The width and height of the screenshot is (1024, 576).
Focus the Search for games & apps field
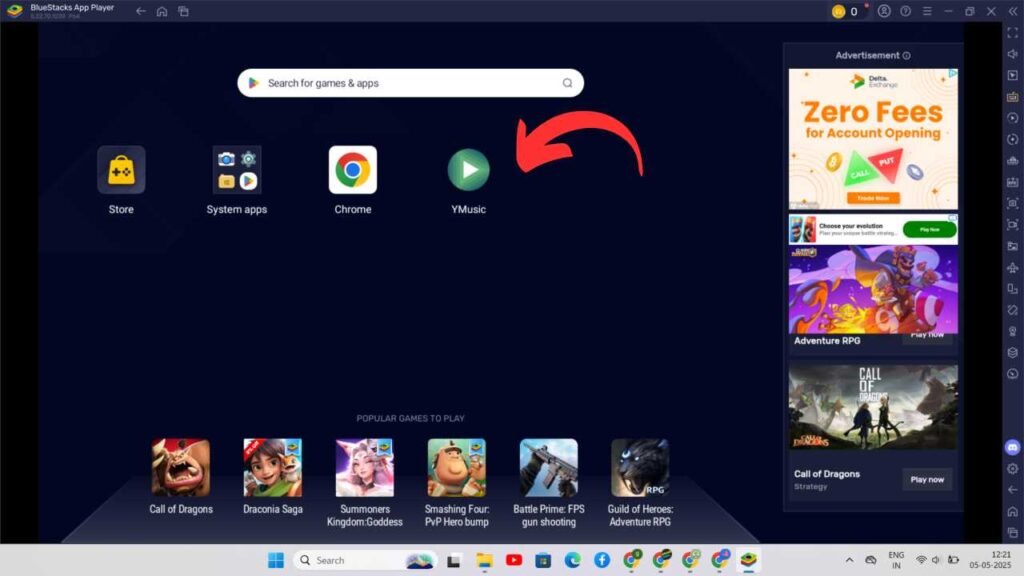410,83
